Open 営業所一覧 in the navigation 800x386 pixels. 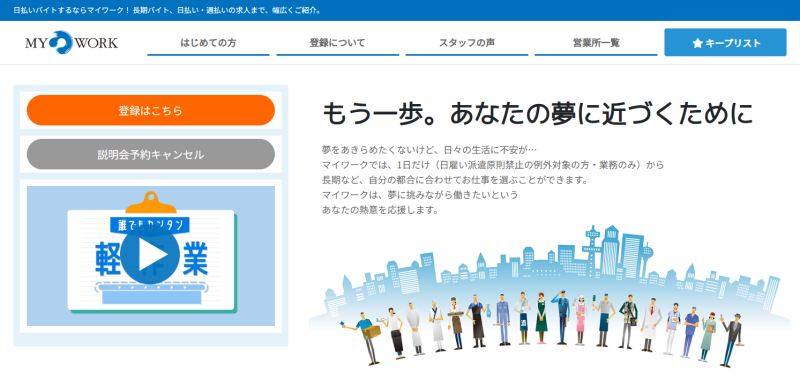click(x=596, y=43)
